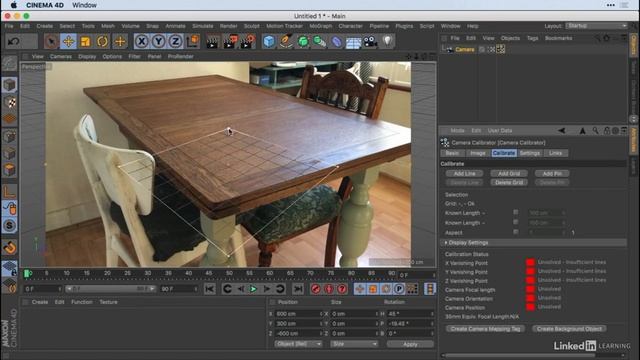This screenshot has height=360, width=640.
Task: Open the Layout dropdown
Action: click(596, 26)
